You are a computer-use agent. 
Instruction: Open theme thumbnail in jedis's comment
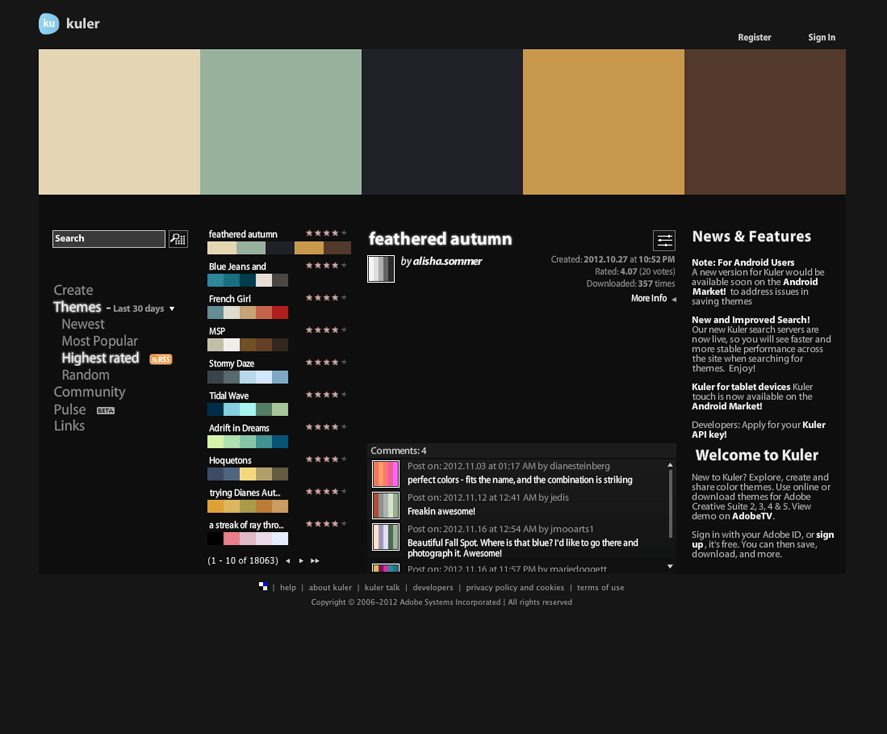pos(386,506)
